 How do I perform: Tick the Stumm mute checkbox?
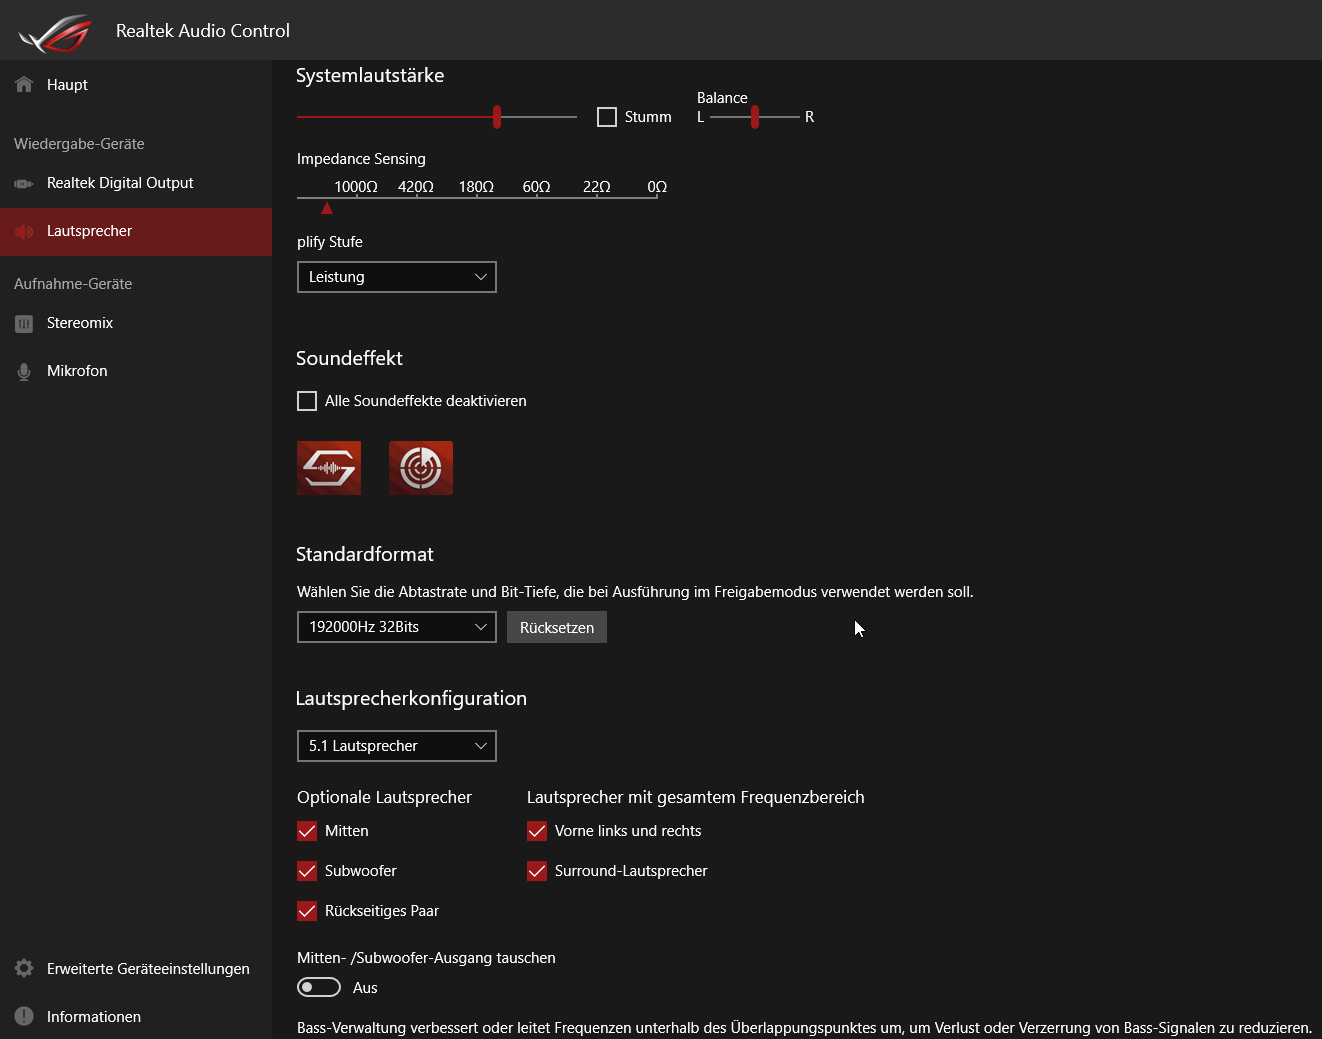(x=607, y=117)
